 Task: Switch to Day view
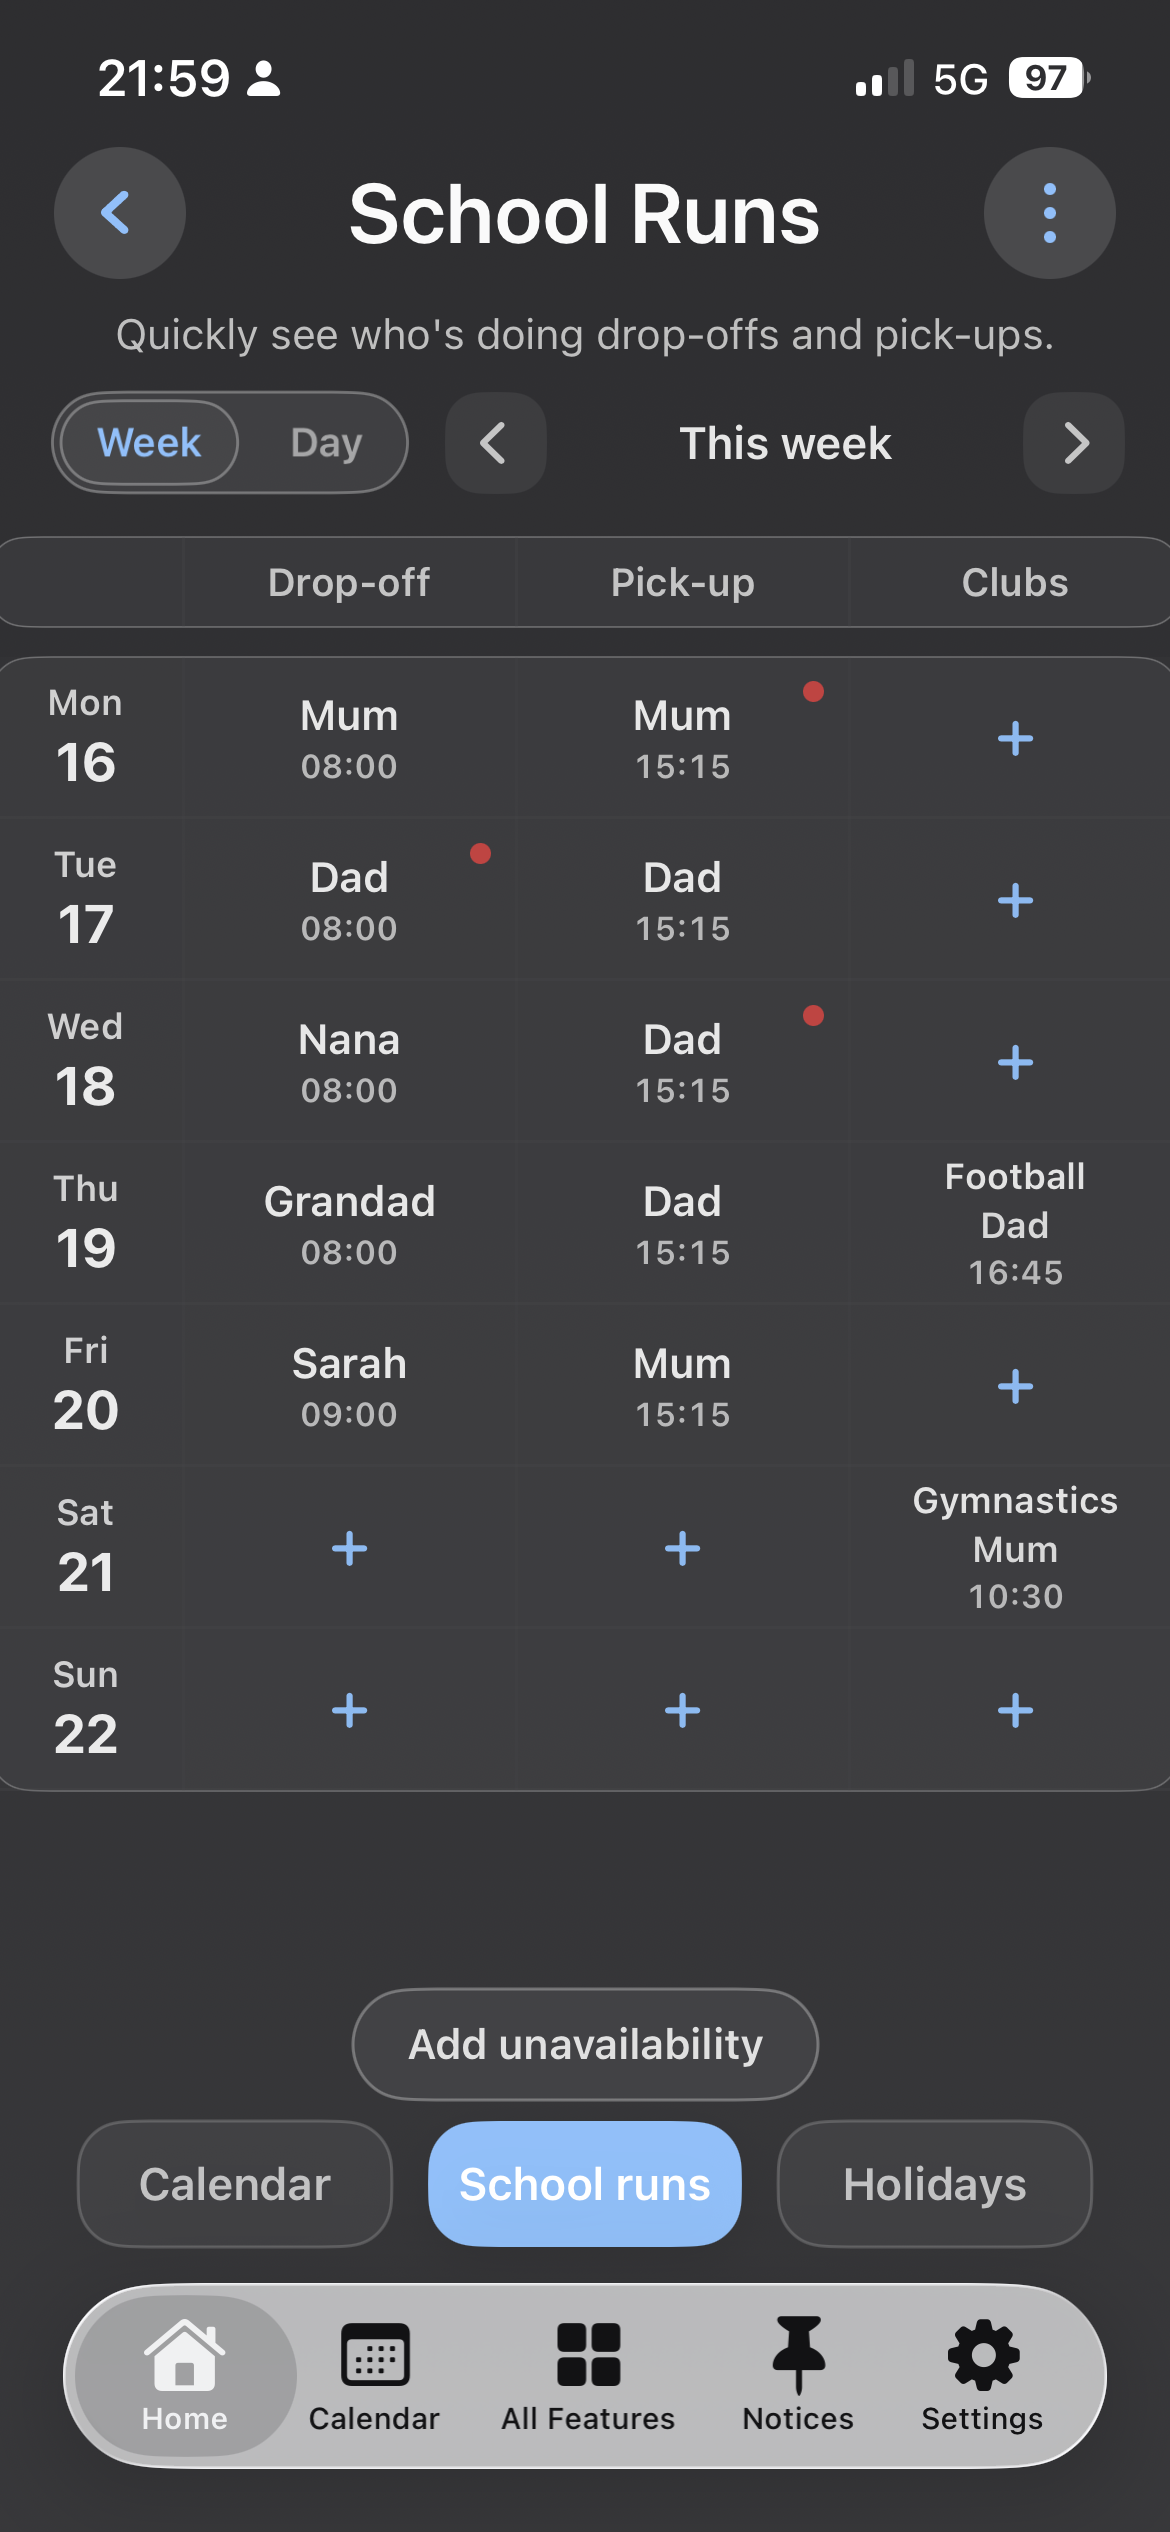326,443
